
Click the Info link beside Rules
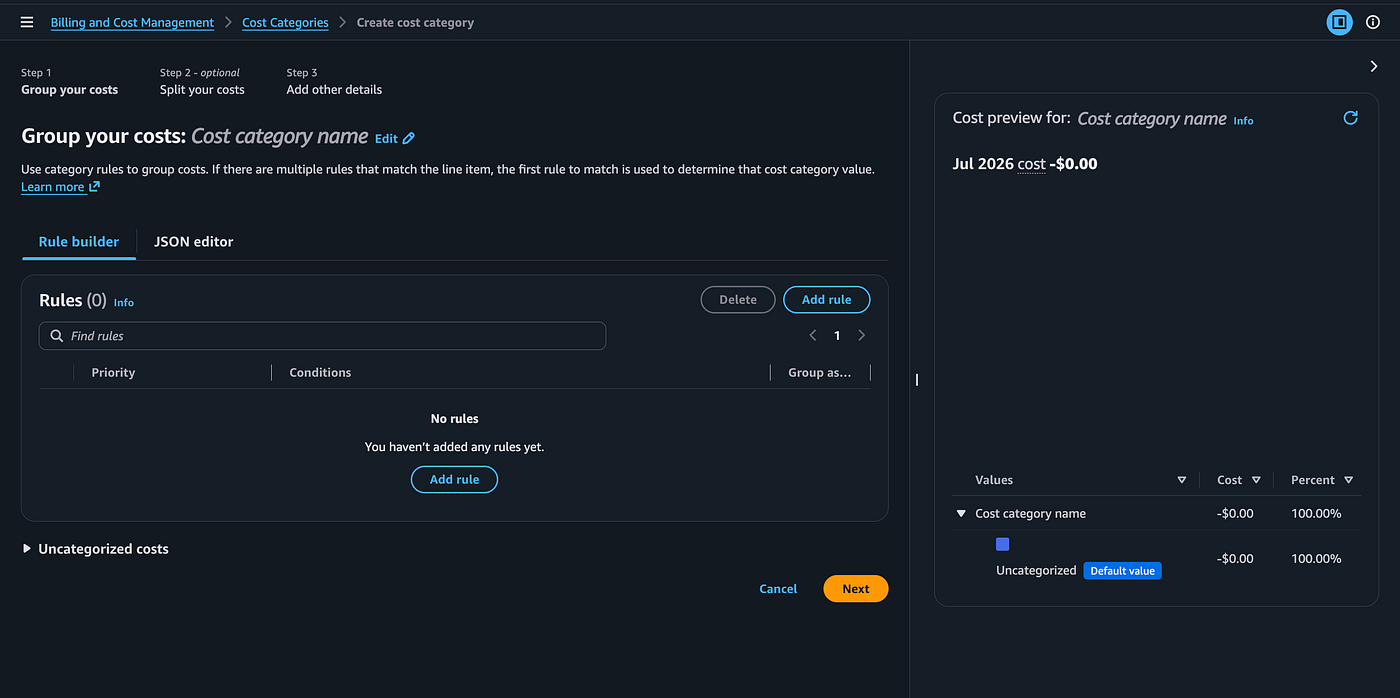click(124, 302)
